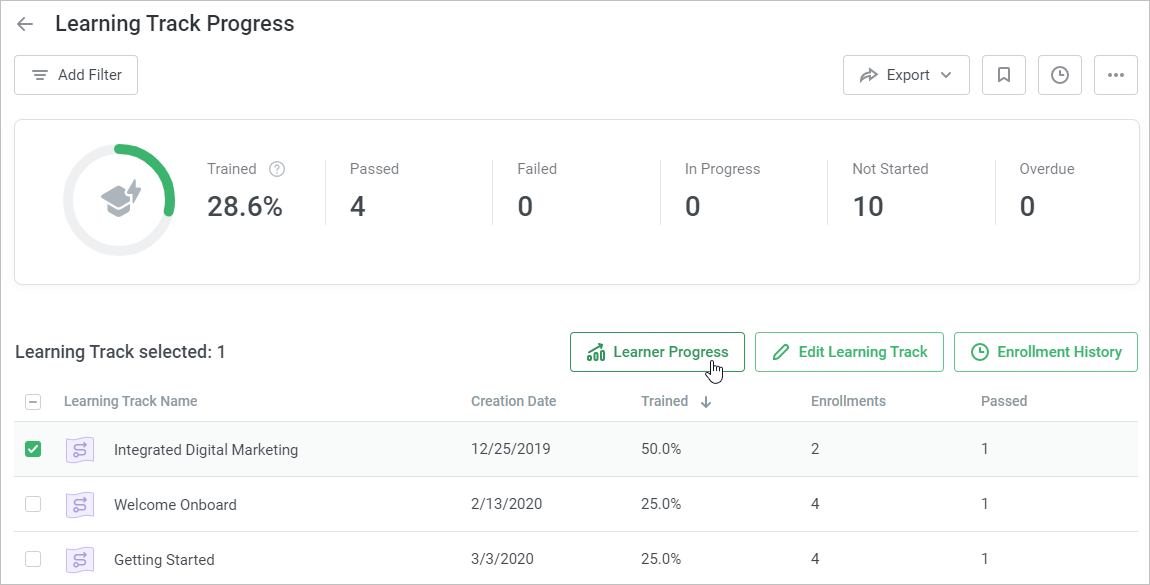1150x585 pixels.
Task: Click the back arrow icon
Action: (x=25, y=24)
